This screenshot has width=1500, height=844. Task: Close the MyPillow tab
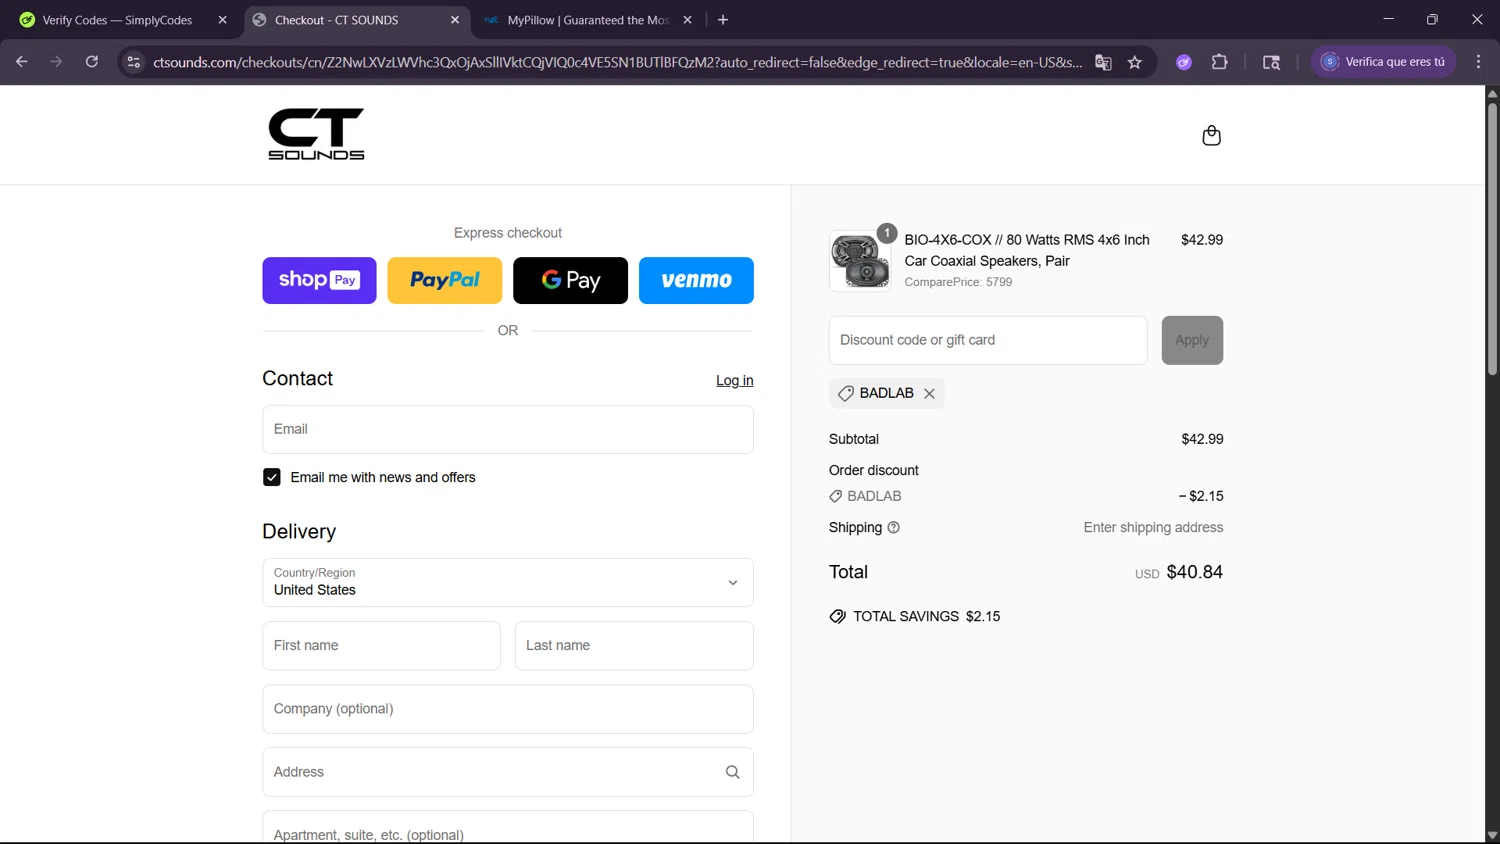pos(687,20)
